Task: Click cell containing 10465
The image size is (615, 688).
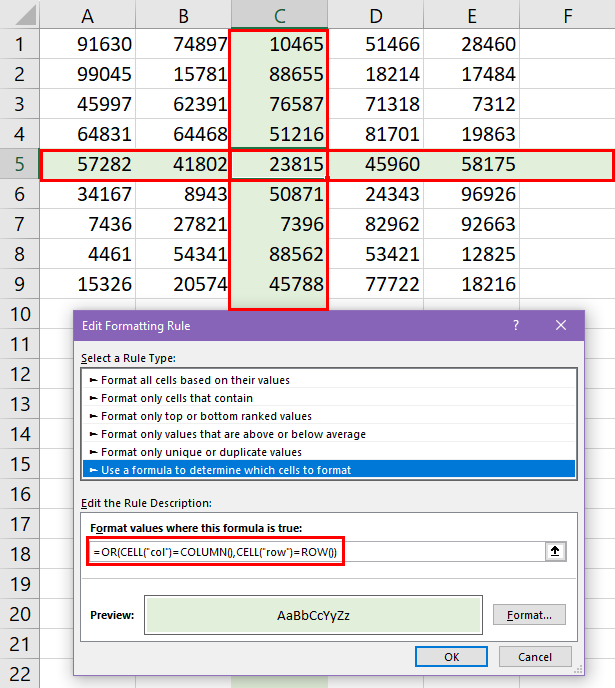Action: (279, 44)
